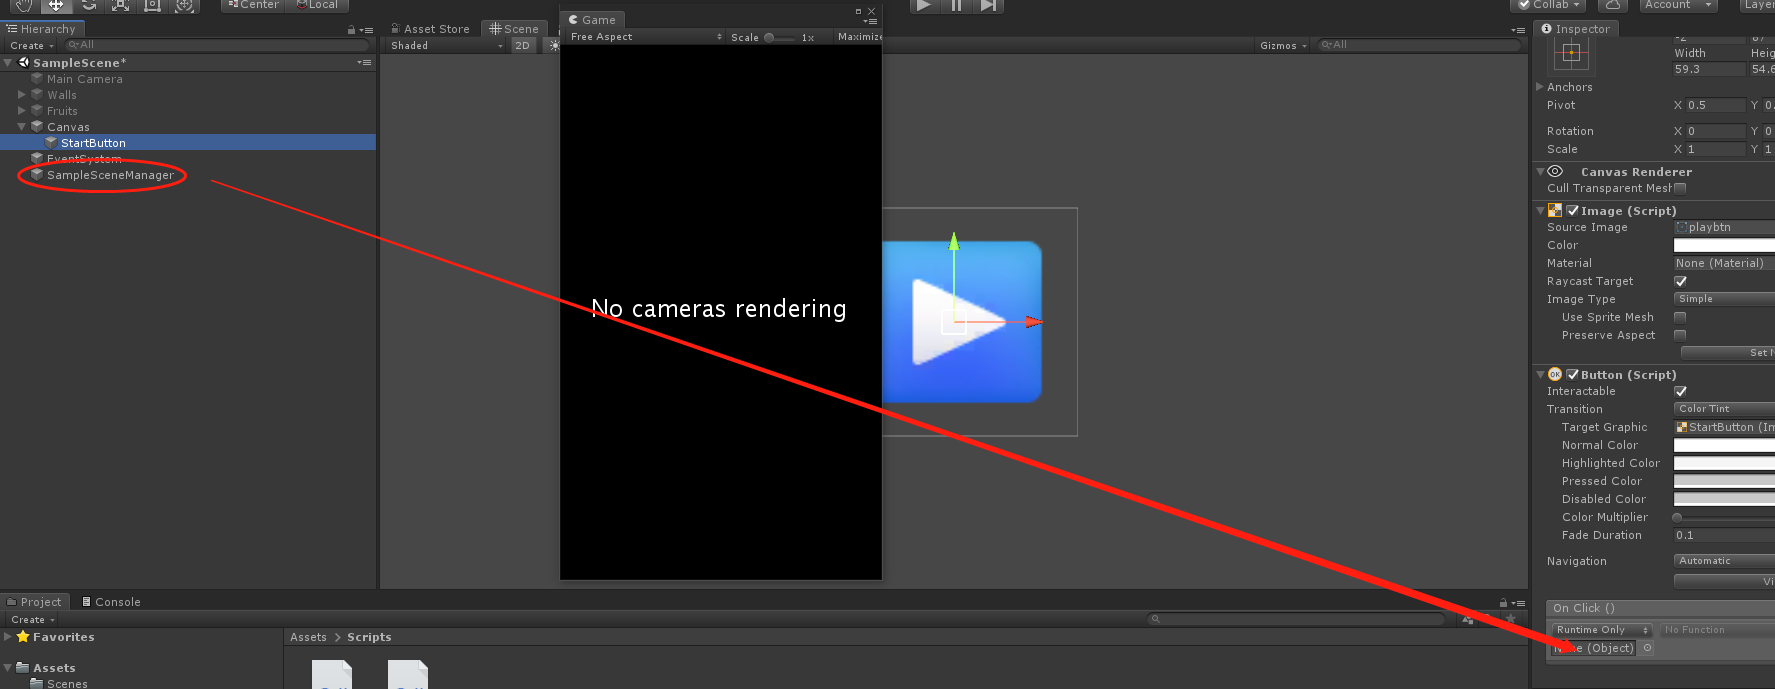The width and height of the screenshot is (1775, 689).
Task: Select the Move tool in top toolbar
Action: tap(56, 5)
